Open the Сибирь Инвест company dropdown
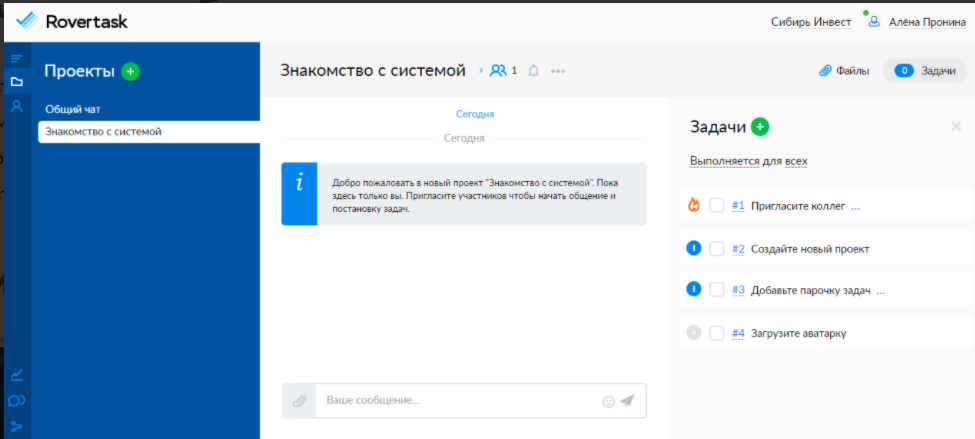The image size is (975, 439). 811,22
